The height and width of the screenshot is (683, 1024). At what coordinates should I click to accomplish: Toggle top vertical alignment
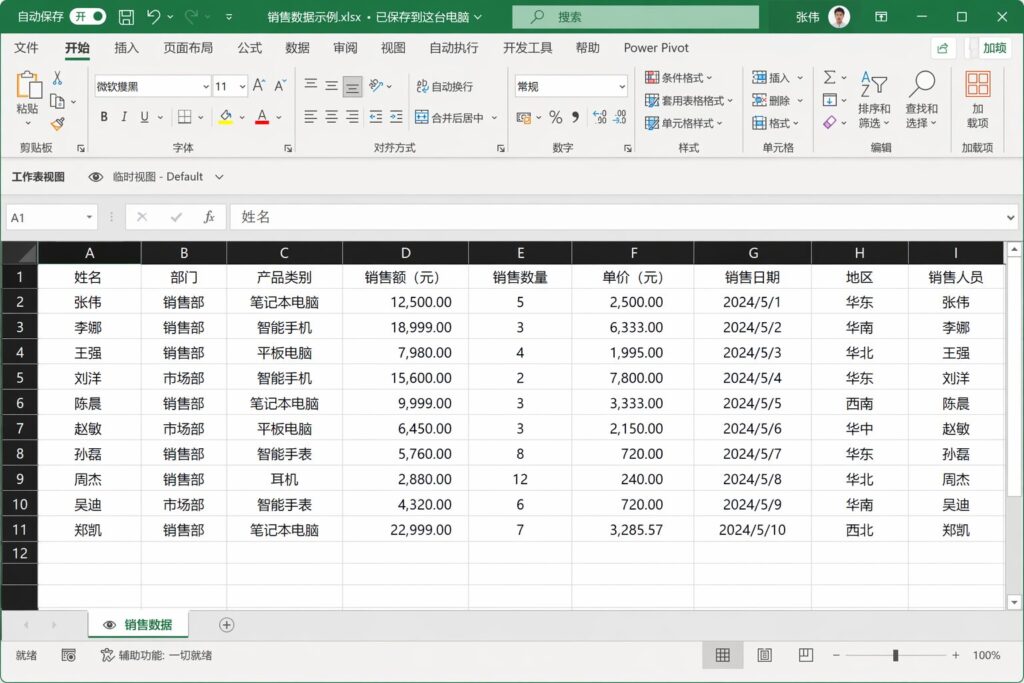pos(311,86)
